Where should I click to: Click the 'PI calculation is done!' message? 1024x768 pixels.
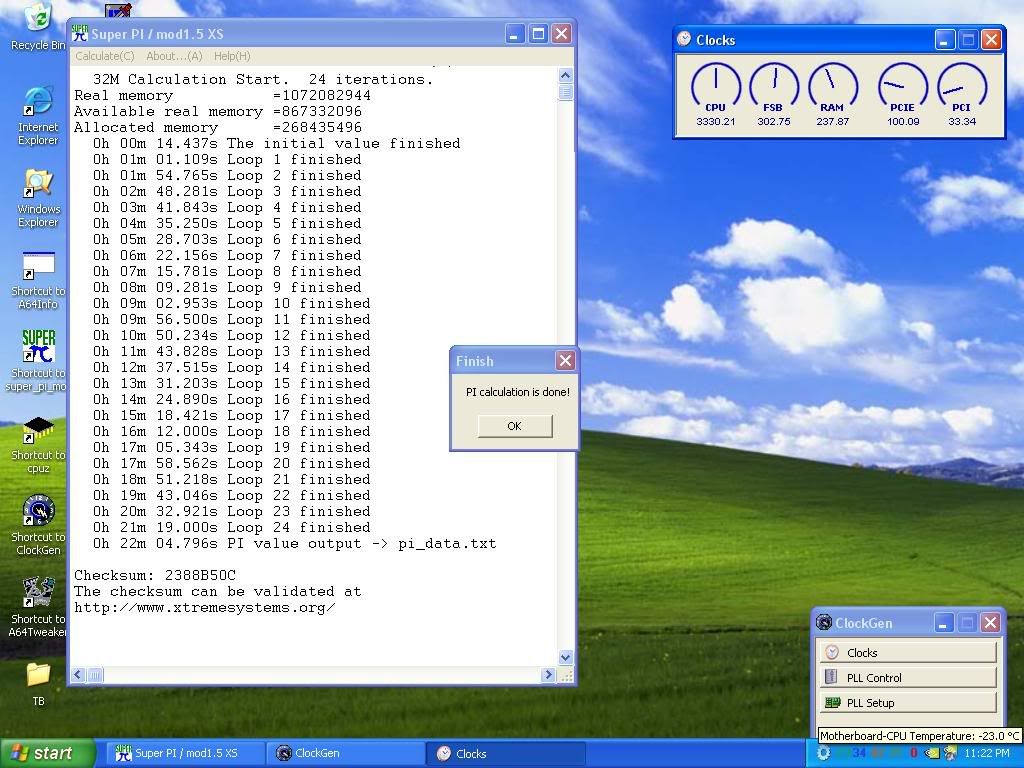click(517, 392)
